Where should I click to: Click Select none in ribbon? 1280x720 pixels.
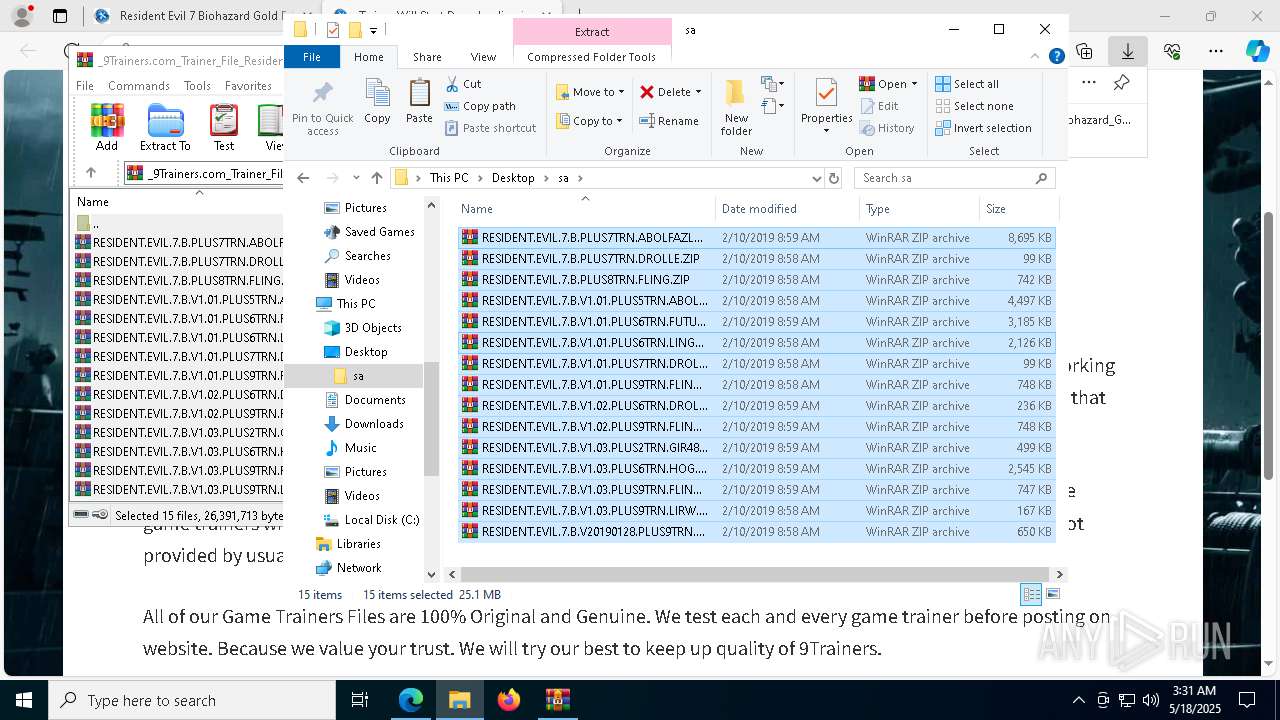[974, 106]
